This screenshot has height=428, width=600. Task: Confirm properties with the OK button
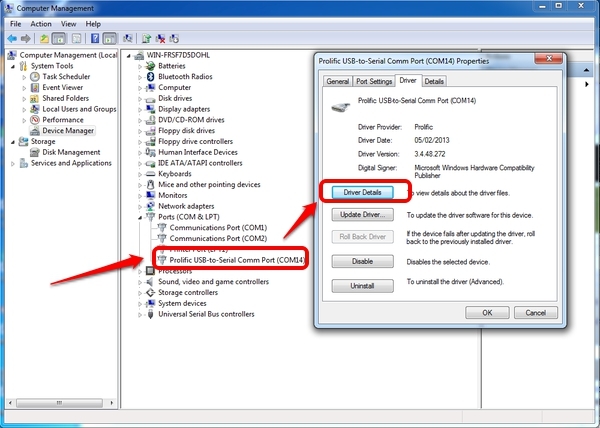click(x=487, y=313)
